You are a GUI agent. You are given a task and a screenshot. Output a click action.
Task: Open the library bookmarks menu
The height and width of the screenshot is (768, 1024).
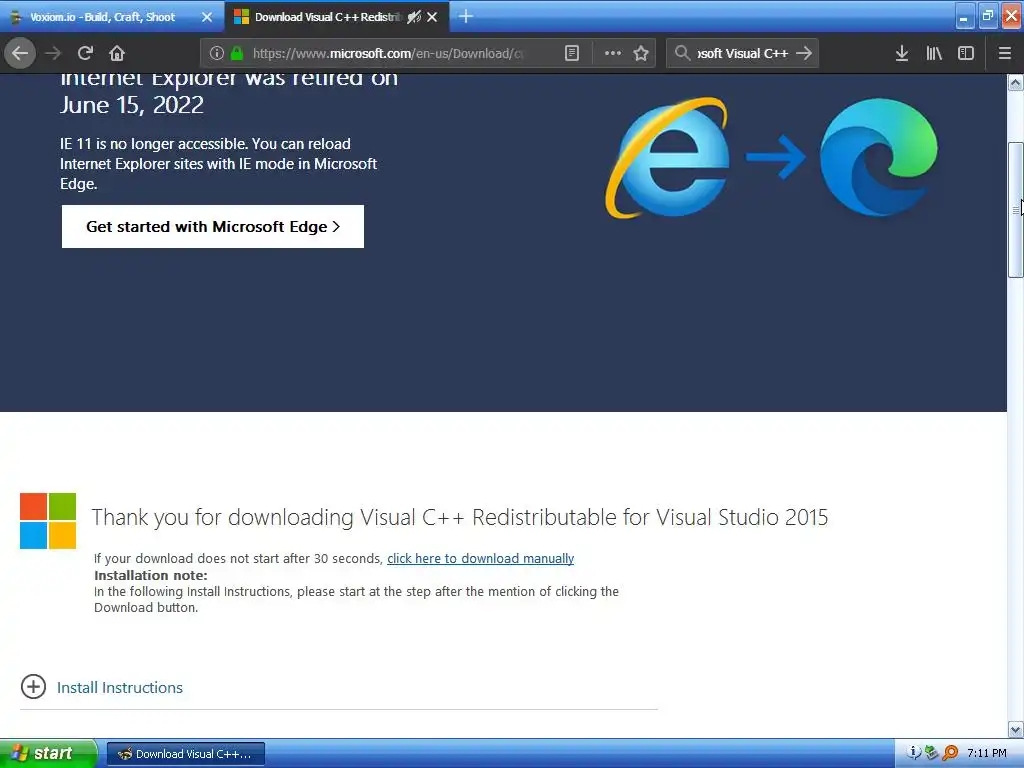coord(934,53)
